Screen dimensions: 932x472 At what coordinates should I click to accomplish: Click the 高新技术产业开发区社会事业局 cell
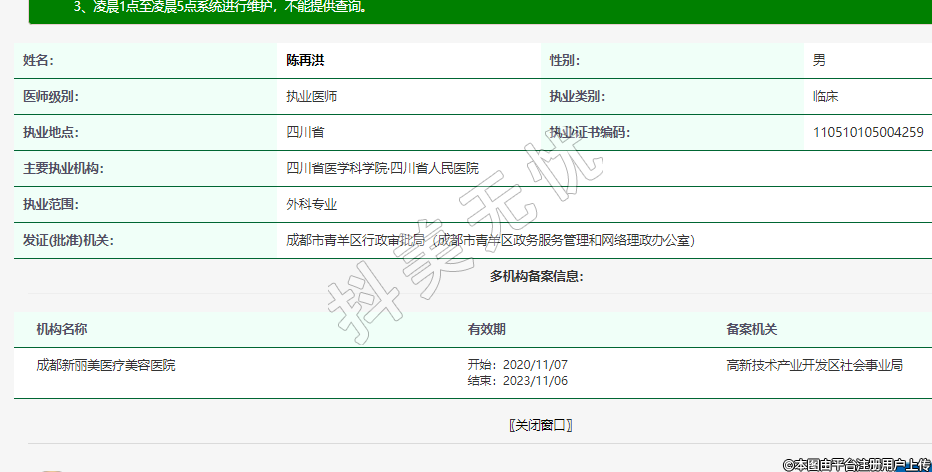[x=814, y=366]
